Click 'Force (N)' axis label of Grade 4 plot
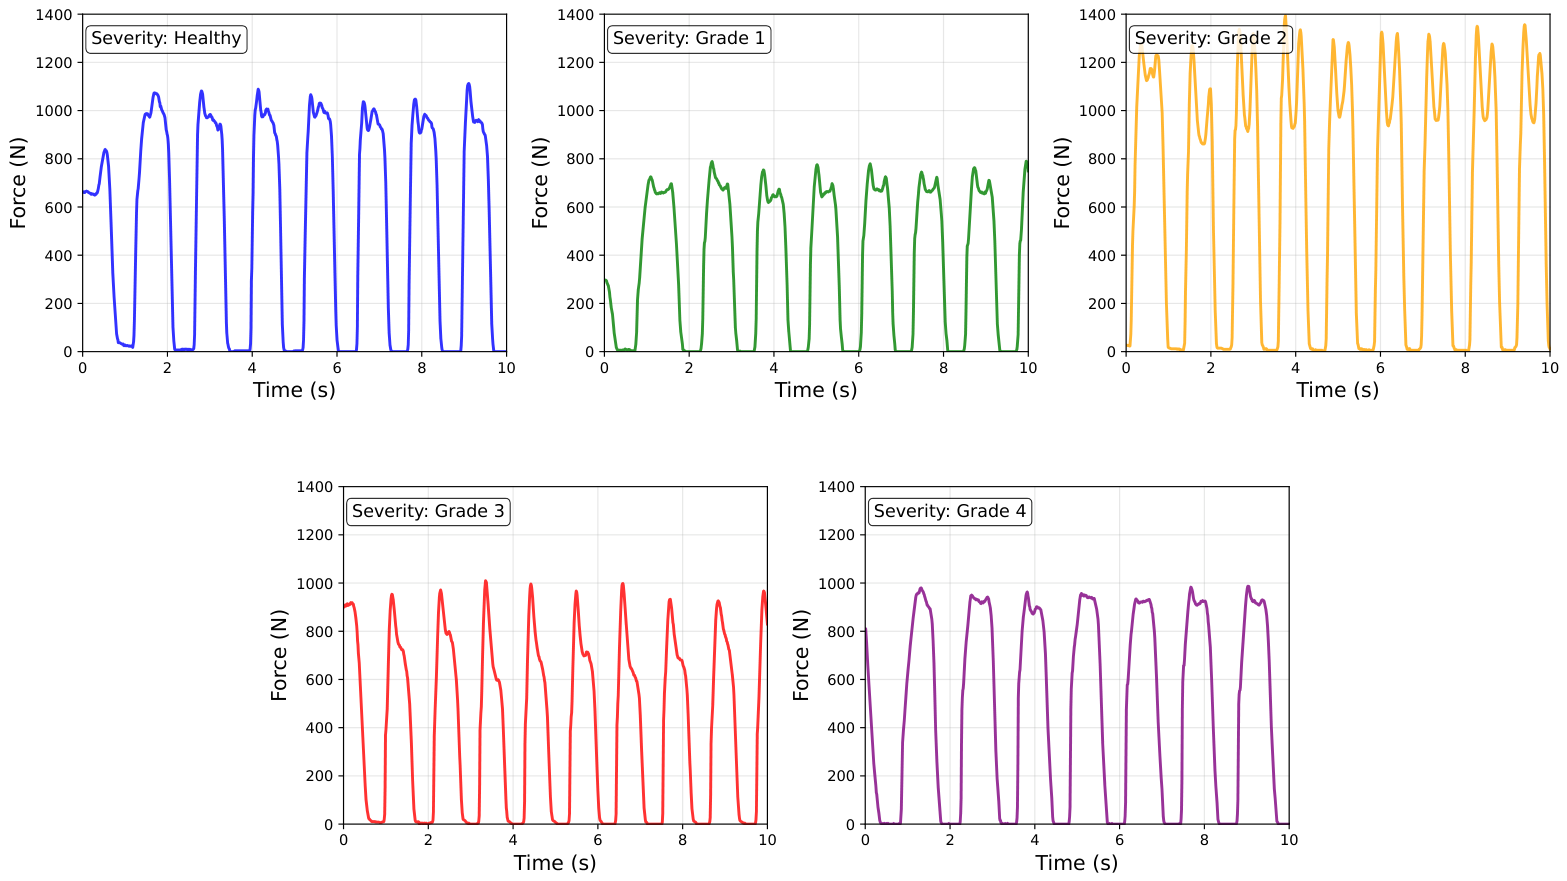Image resolution: width=1567 pixels, height=881 pixels. 802,656
